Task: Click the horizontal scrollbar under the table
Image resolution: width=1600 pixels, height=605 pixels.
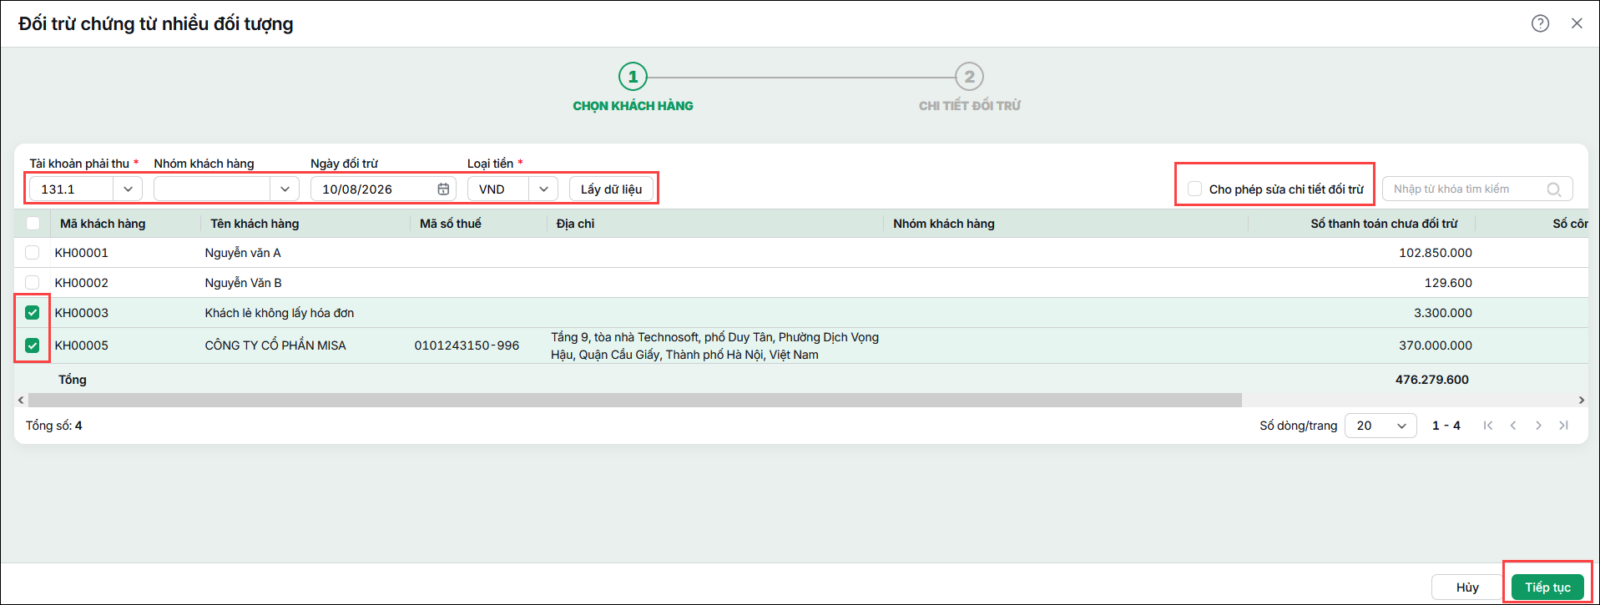Action: 635,400
